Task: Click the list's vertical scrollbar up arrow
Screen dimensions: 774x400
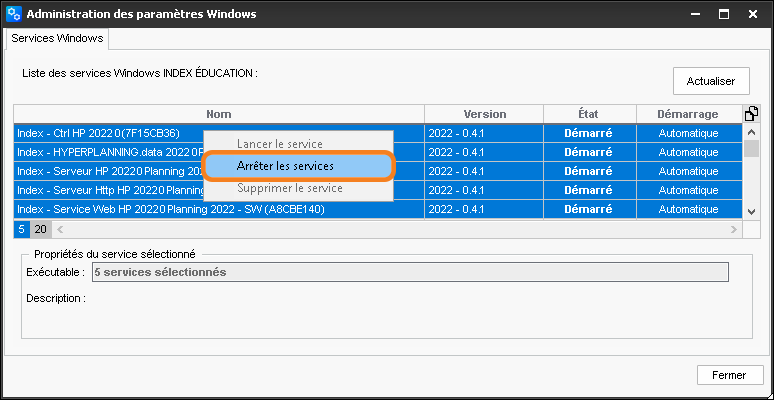Action: tap(751, 132)
